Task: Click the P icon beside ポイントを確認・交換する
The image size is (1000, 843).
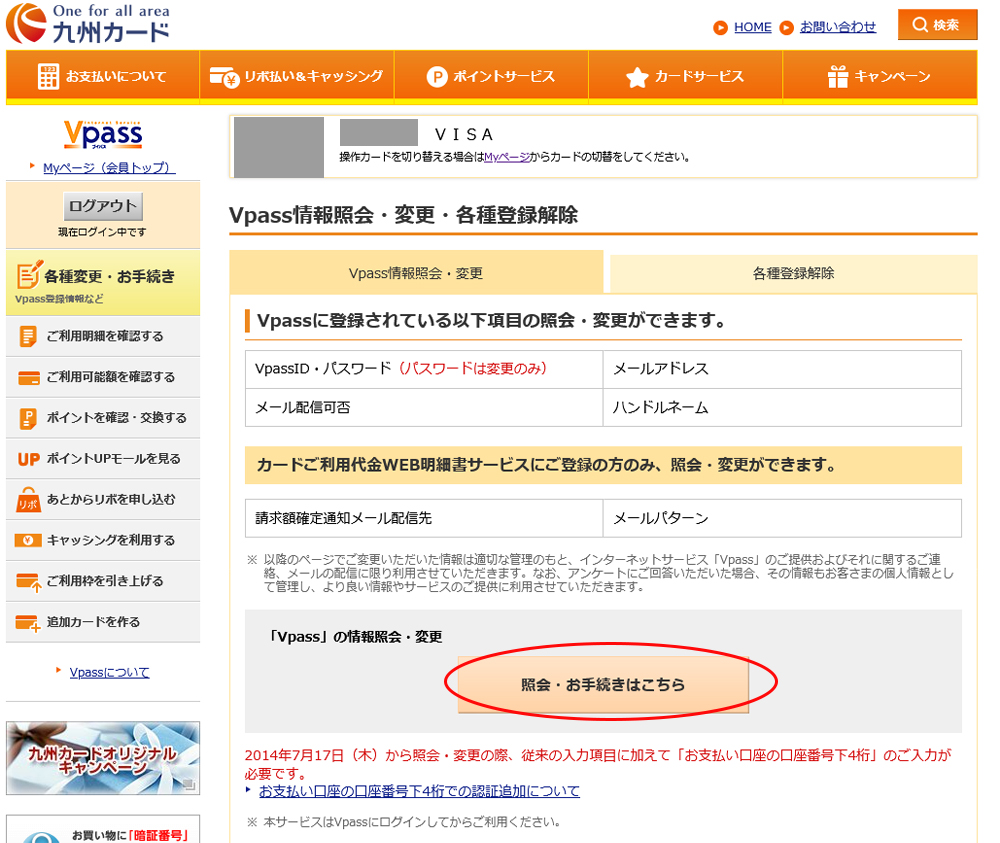Action: 28,418
